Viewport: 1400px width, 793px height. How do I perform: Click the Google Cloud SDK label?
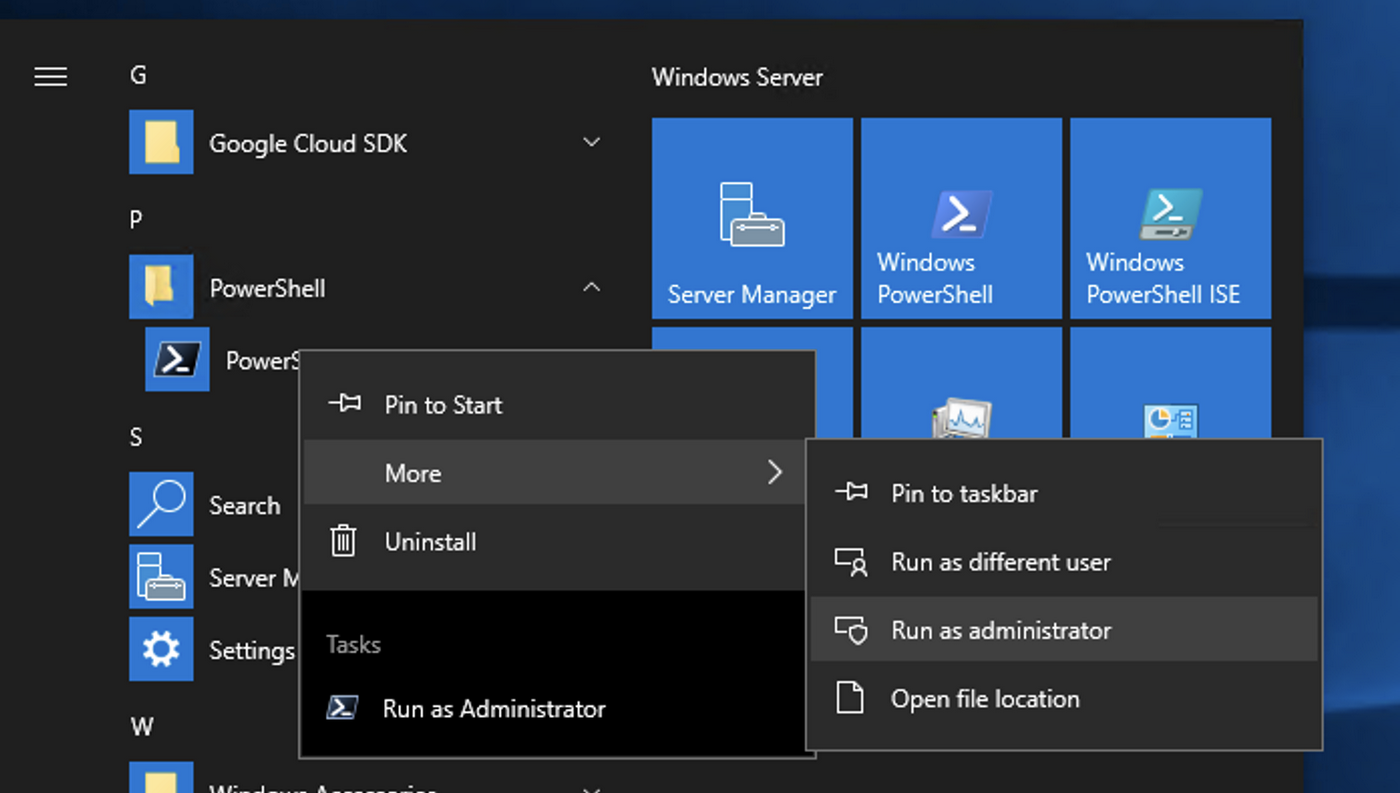[308, 143]
